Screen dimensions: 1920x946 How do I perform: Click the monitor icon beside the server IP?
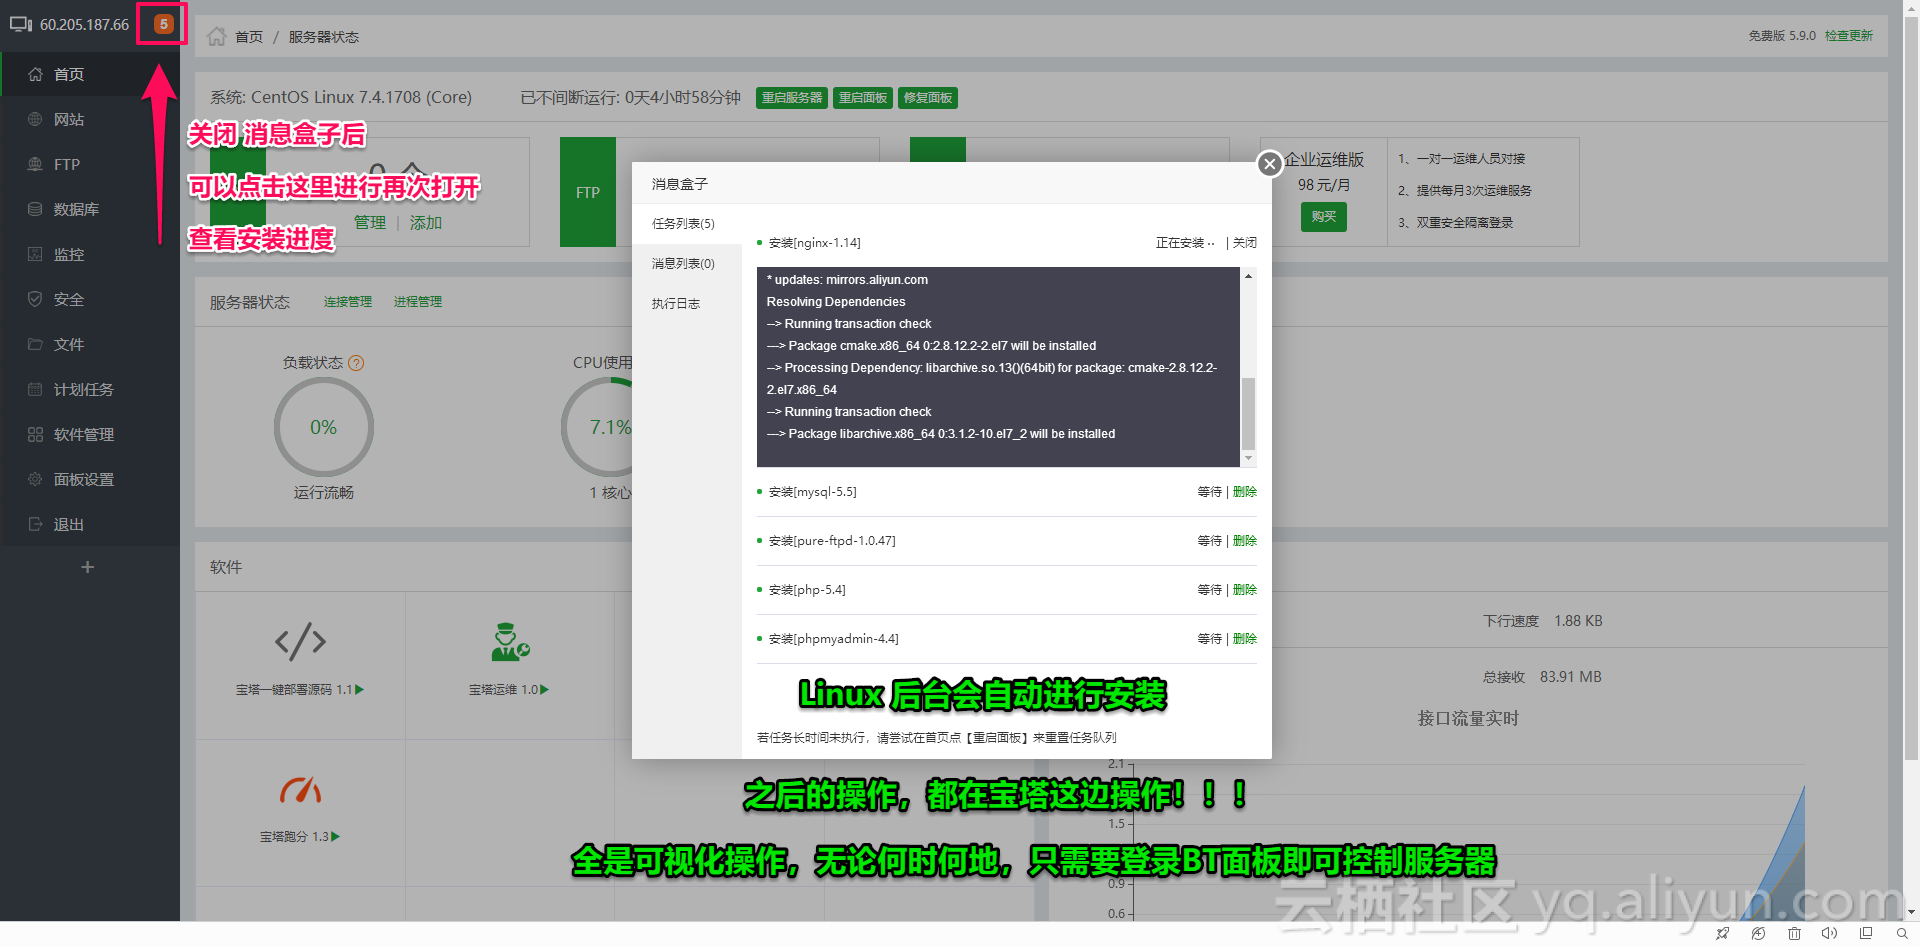click(x=21, y=24)
